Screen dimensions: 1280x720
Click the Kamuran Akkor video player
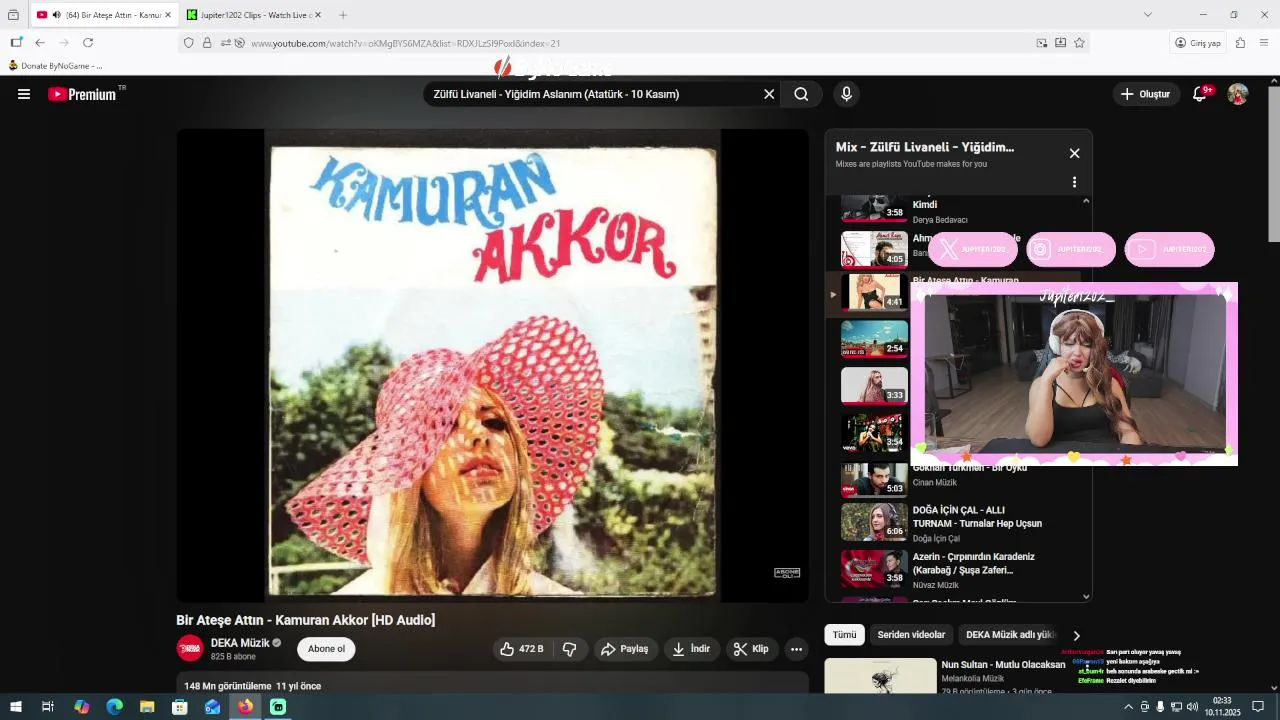pos(492,365)
